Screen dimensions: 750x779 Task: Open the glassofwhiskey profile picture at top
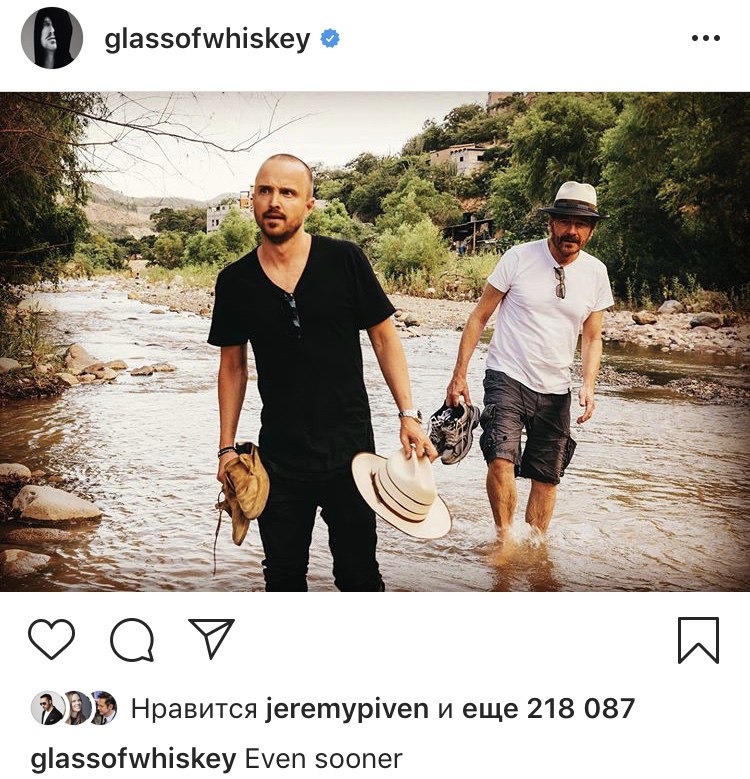pos(52,38)
